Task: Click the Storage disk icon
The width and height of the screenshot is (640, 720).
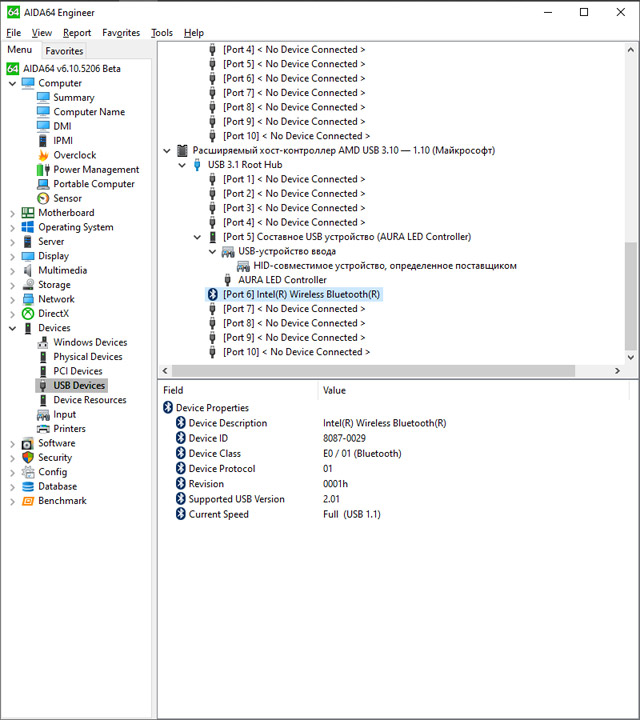Action: click(28, 285)
